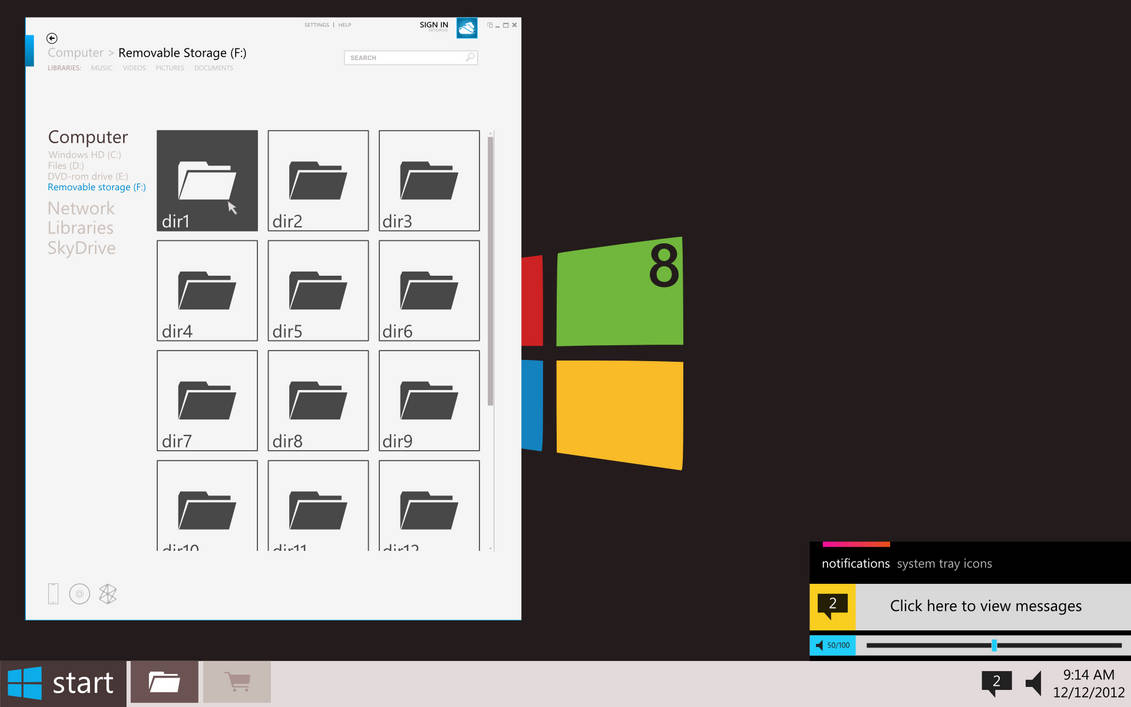Click the clock showing 9:14 AM

coord(1088,675)
